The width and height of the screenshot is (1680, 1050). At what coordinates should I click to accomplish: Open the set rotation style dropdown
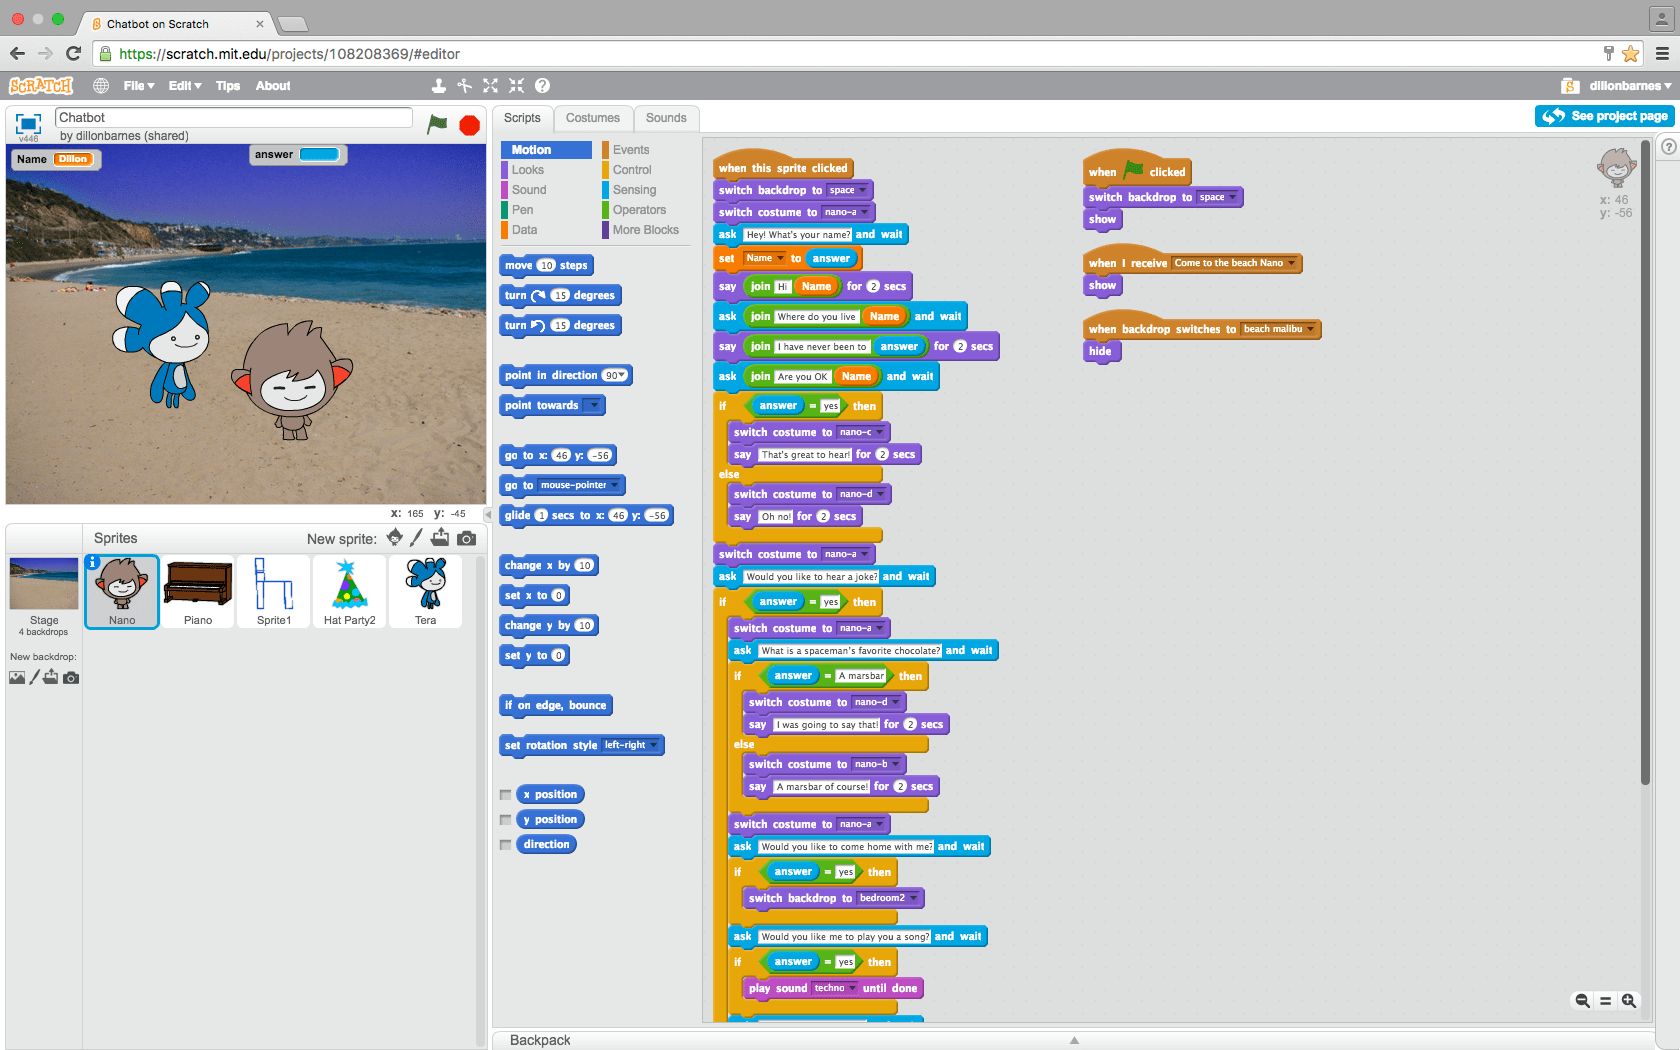pyautogui.click(x=652, y=745)
